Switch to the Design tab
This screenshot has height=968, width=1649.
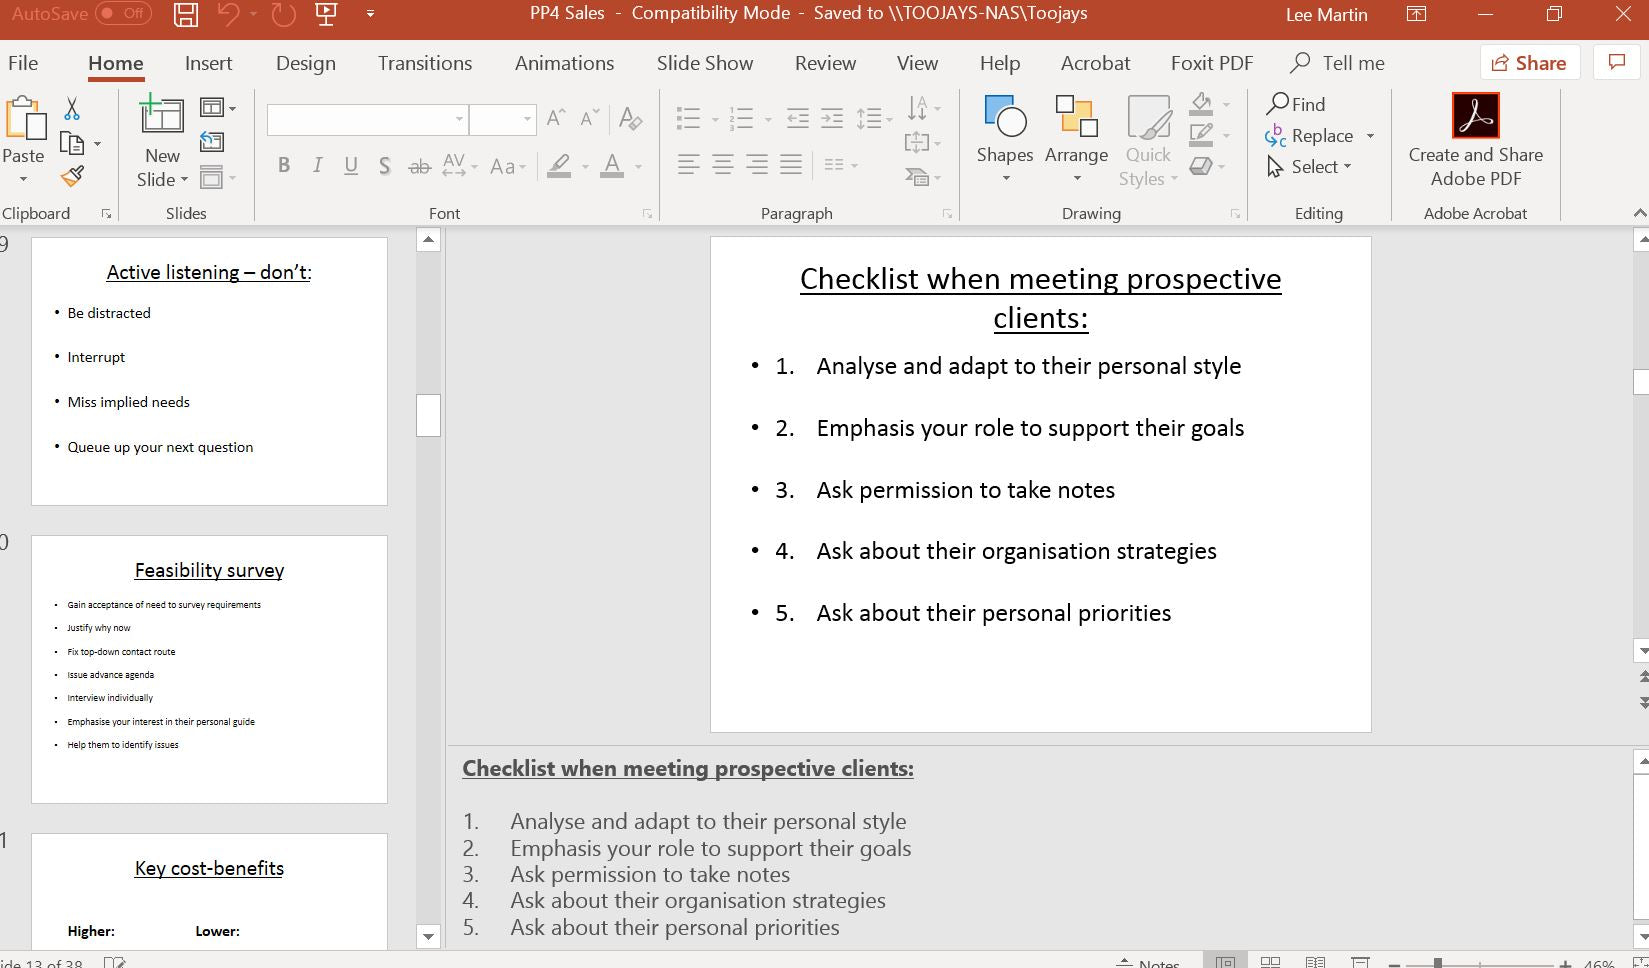tap(306, 63)
